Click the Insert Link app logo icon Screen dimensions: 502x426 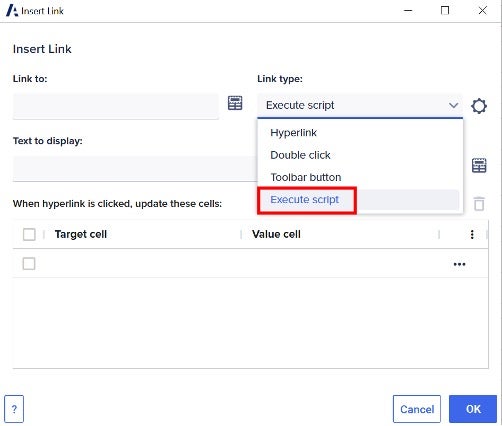[x=12, y=11]
